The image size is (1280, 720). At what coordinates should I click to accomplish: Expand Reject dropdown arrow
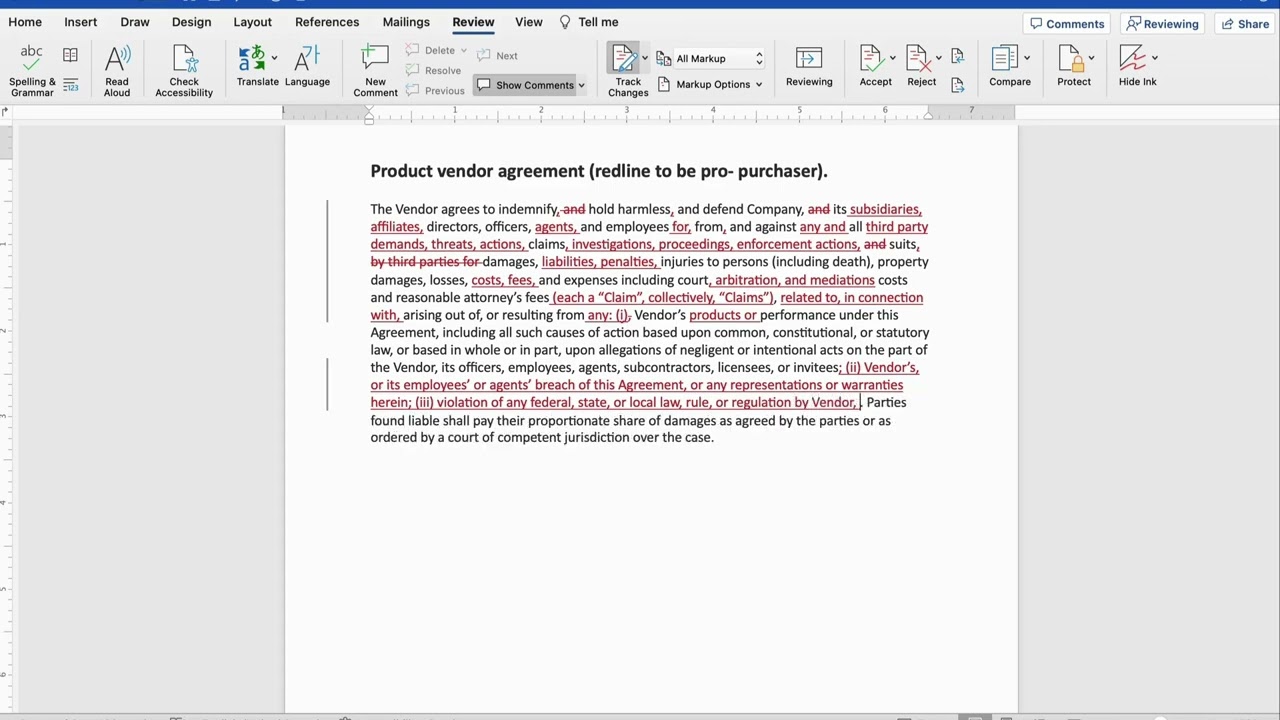(938, 58)
